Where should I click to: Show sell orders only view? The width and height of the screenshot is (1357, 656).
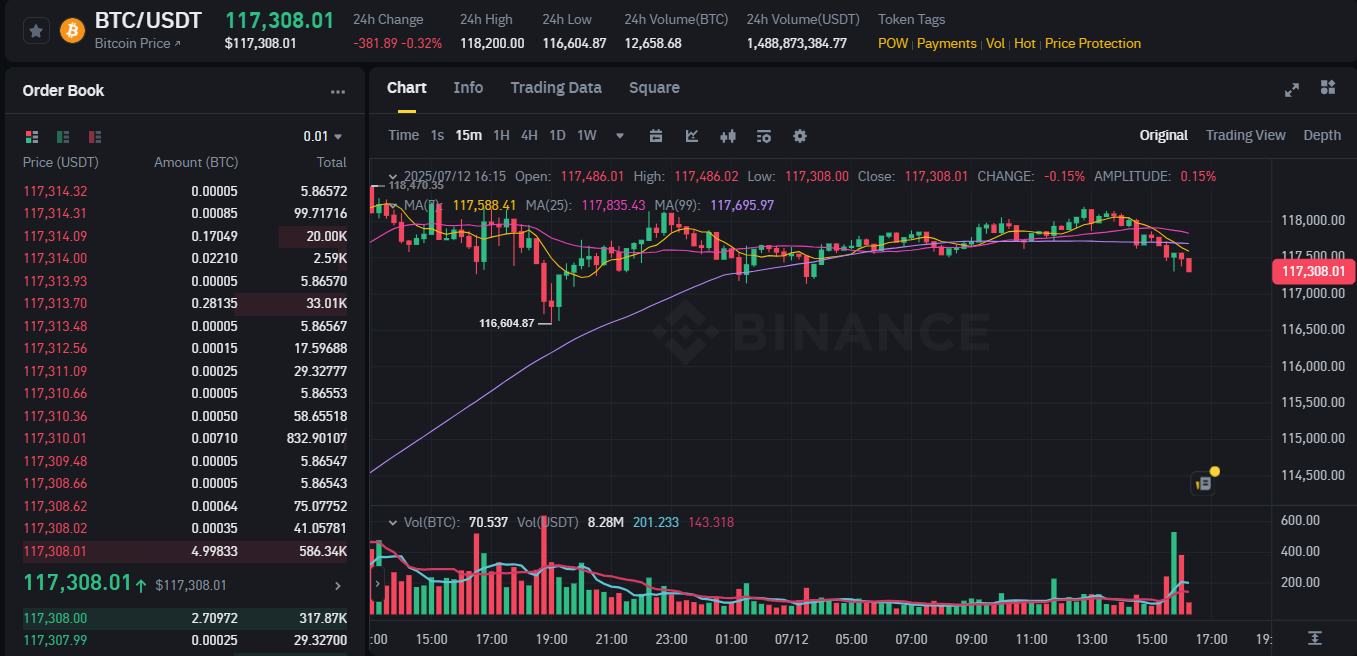(95, 136)
